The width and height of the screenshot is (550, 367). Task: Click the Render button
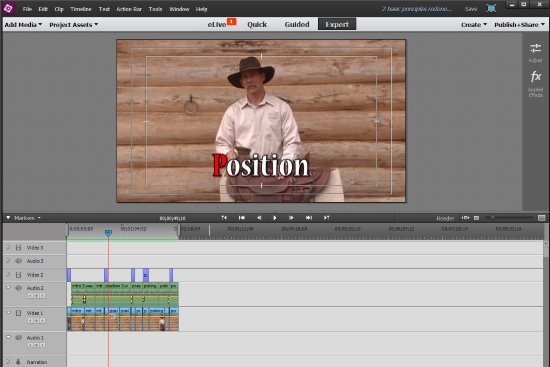[x=445, y=218]
